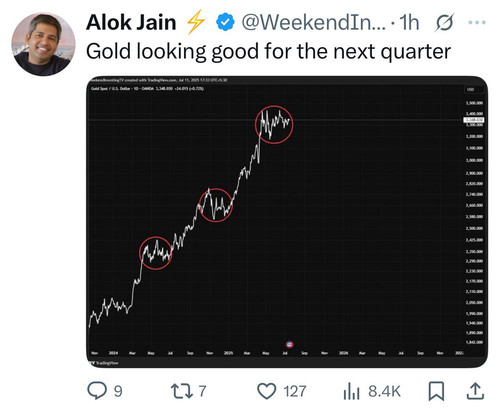
Task: Open Alok Jain's profile picture
Action: pyautogui.click(x=43, y=44)
